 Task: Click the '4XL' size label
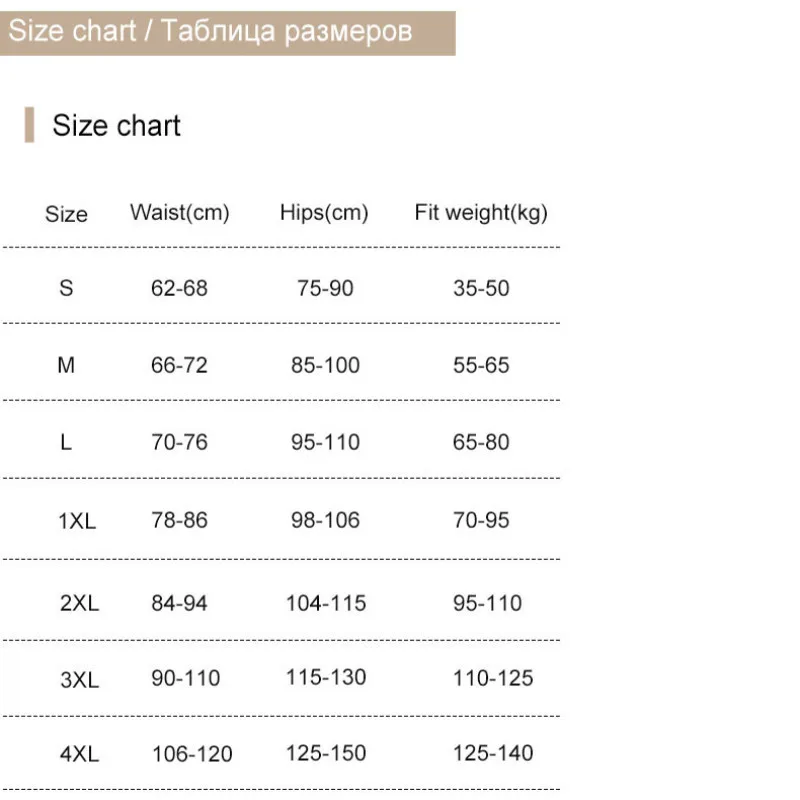click(x=79, y=754)
